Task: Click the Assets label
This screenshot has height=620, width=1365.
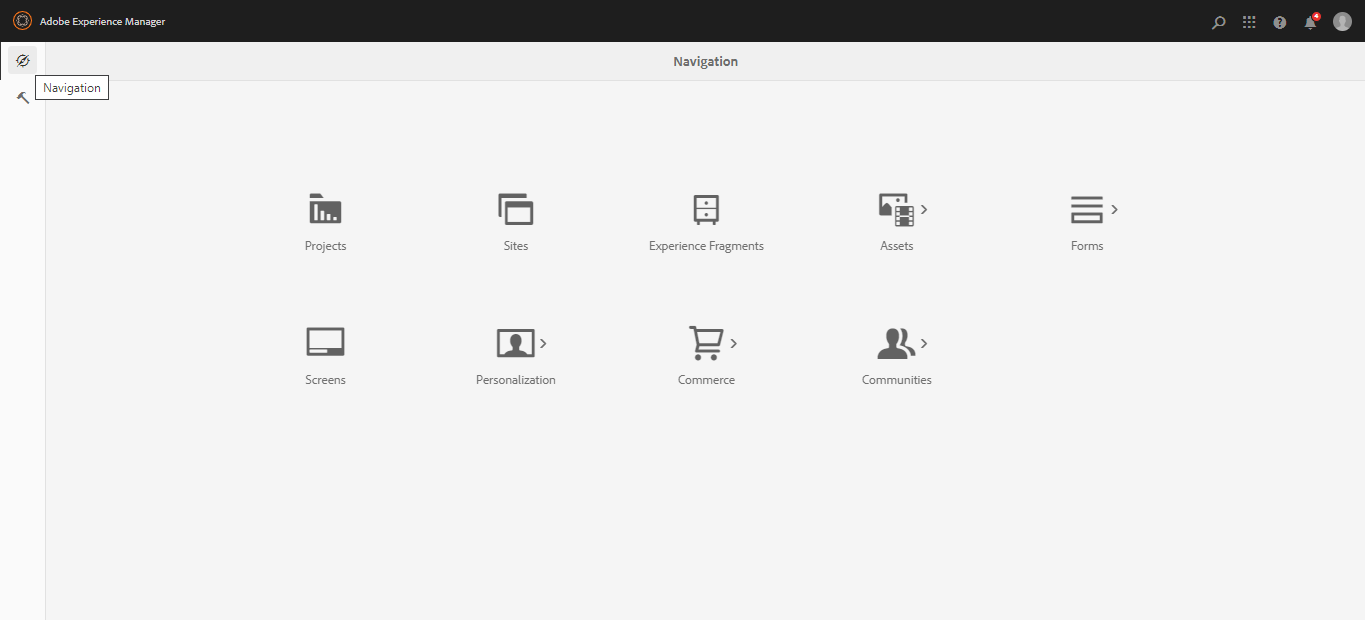Action: pyautogui.click(x=896, y=246)
